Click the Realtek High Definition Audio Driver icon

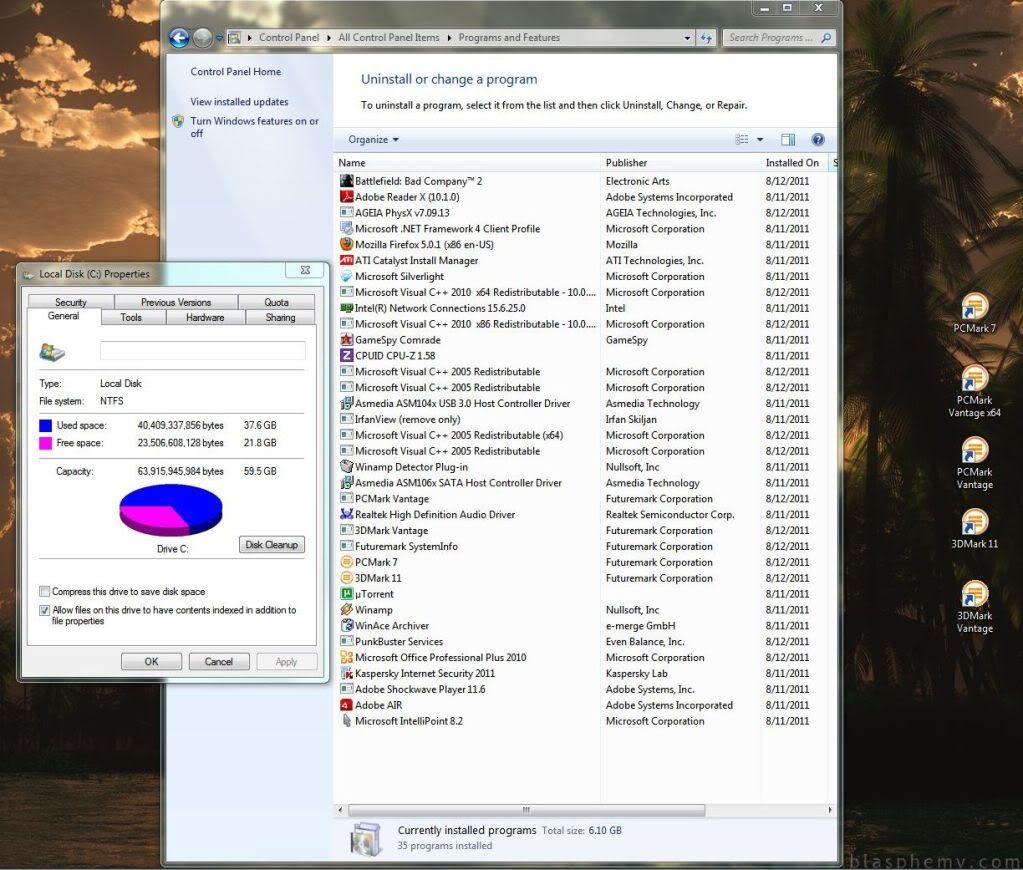click(346, 514)
